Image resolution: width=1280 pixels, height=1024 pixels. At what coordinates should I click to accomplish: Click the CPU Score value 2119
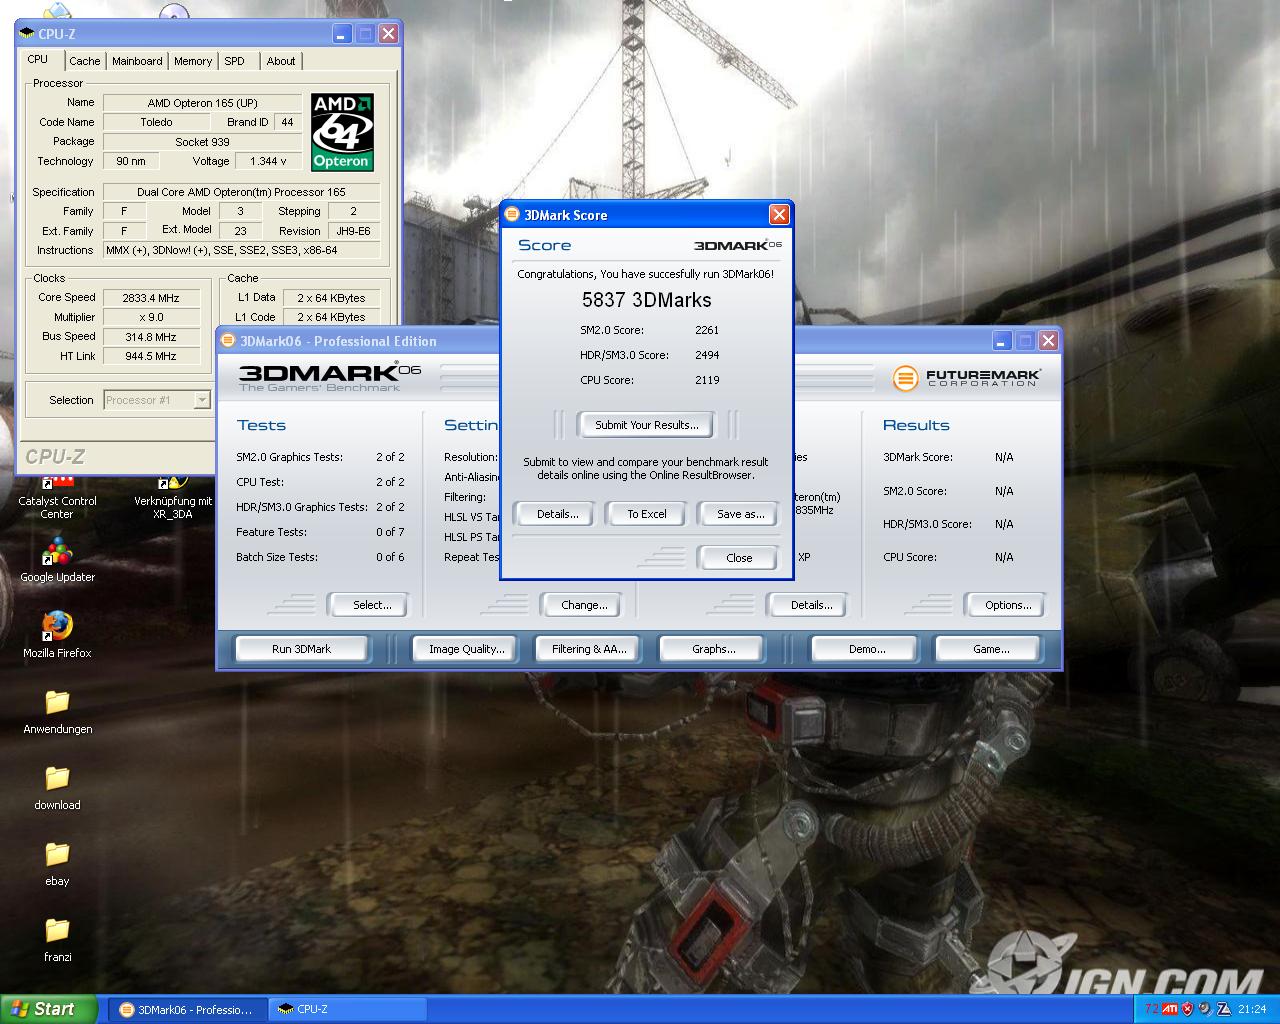coord(707,380)
